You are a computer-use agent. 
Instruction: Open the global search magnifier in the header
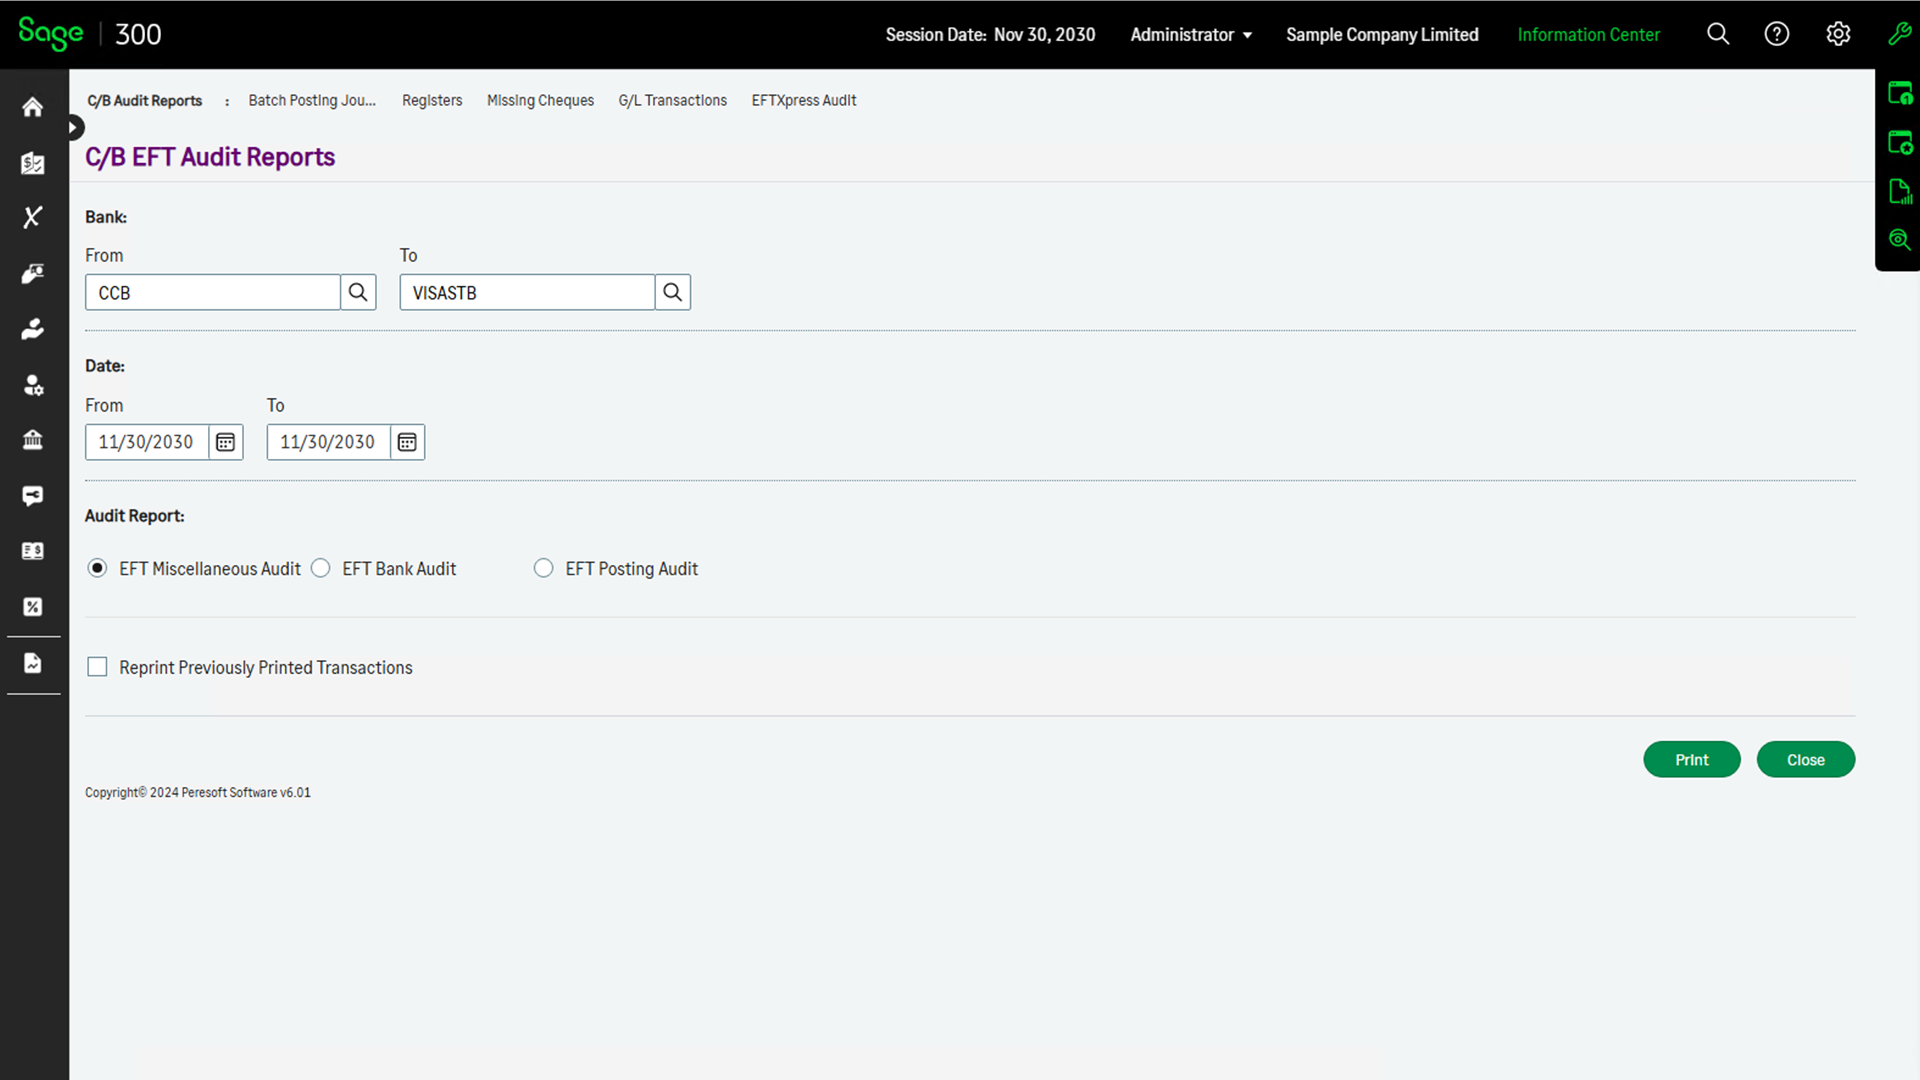(x=1718, y=33)
